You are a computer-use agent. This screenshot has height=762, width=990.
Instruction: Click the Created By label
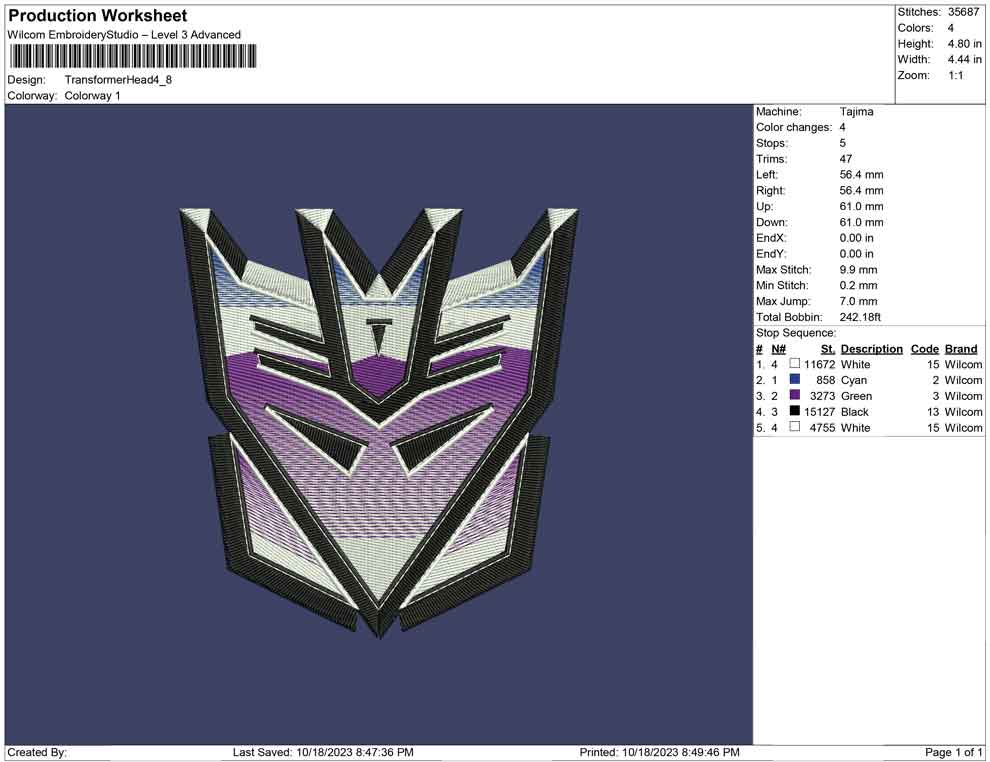coord(37,752)
